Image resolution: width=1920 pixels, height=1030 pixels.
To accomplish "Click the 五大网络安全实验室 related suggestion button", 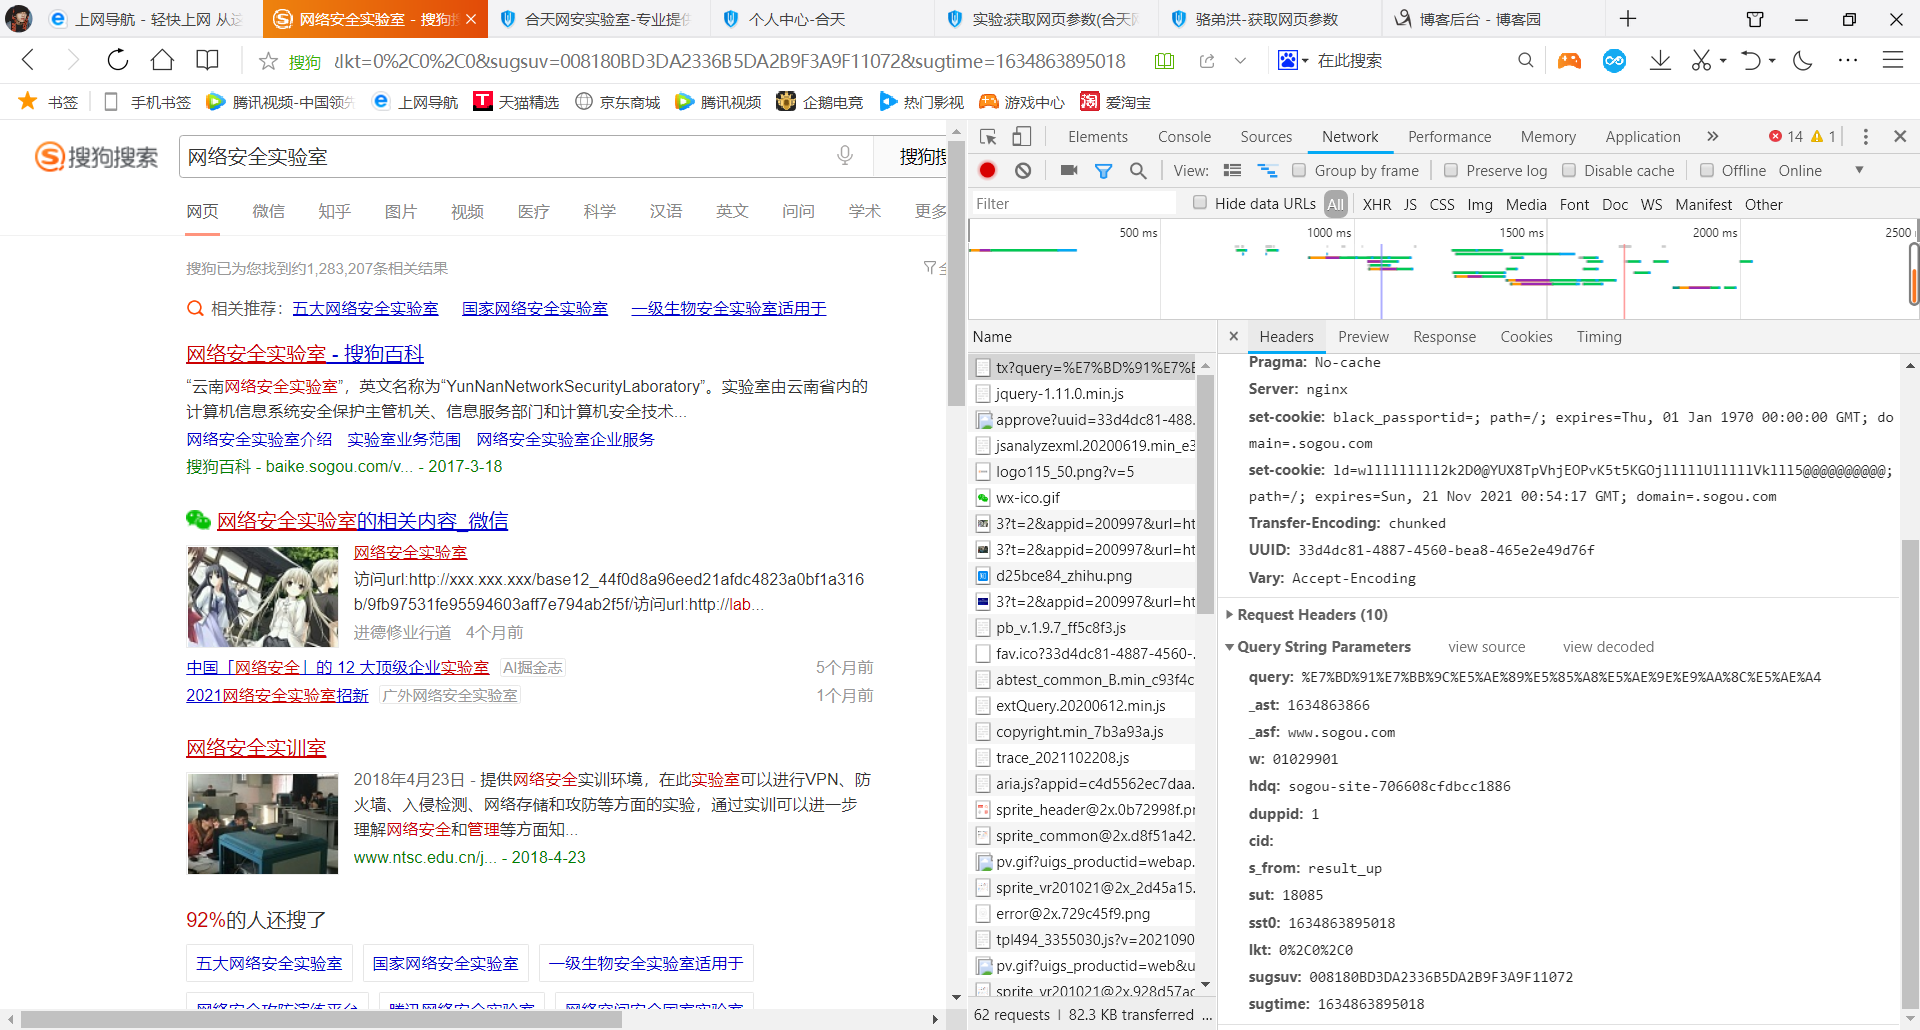I will pos(269,963).
